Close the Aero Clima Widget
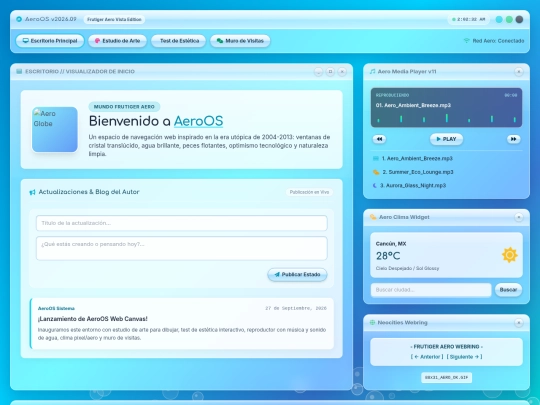 [x=519, y=217]
